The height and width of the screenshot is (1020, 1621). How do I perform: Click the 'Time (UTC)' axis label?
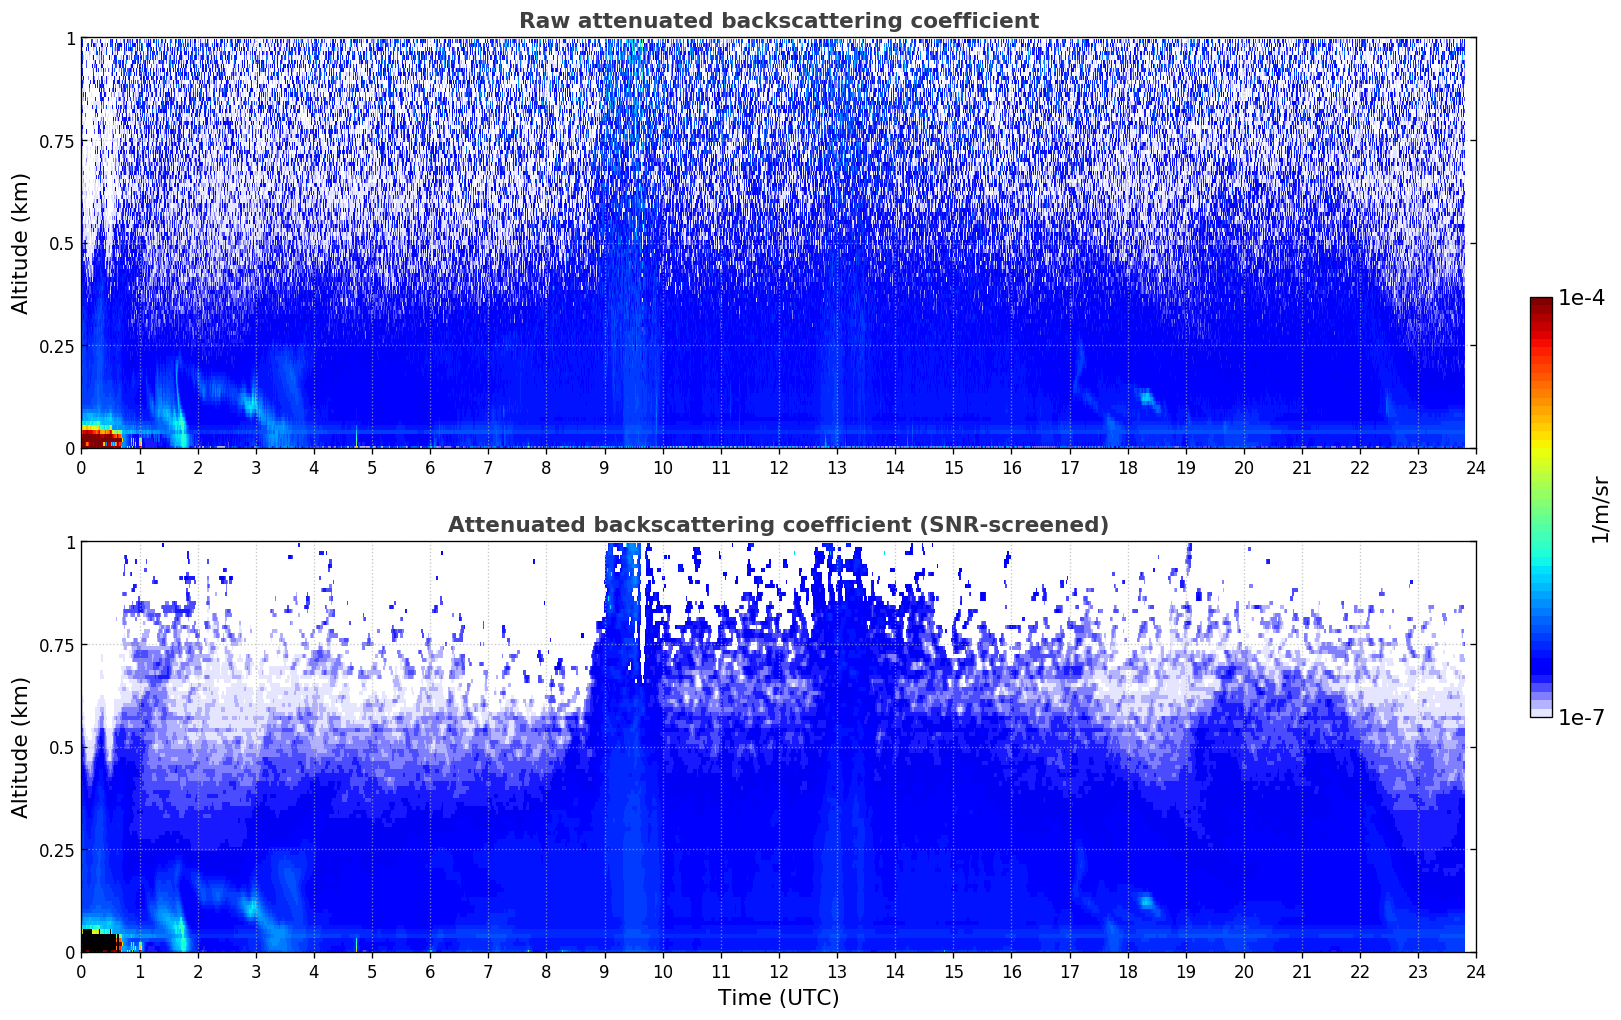(778, 997)
